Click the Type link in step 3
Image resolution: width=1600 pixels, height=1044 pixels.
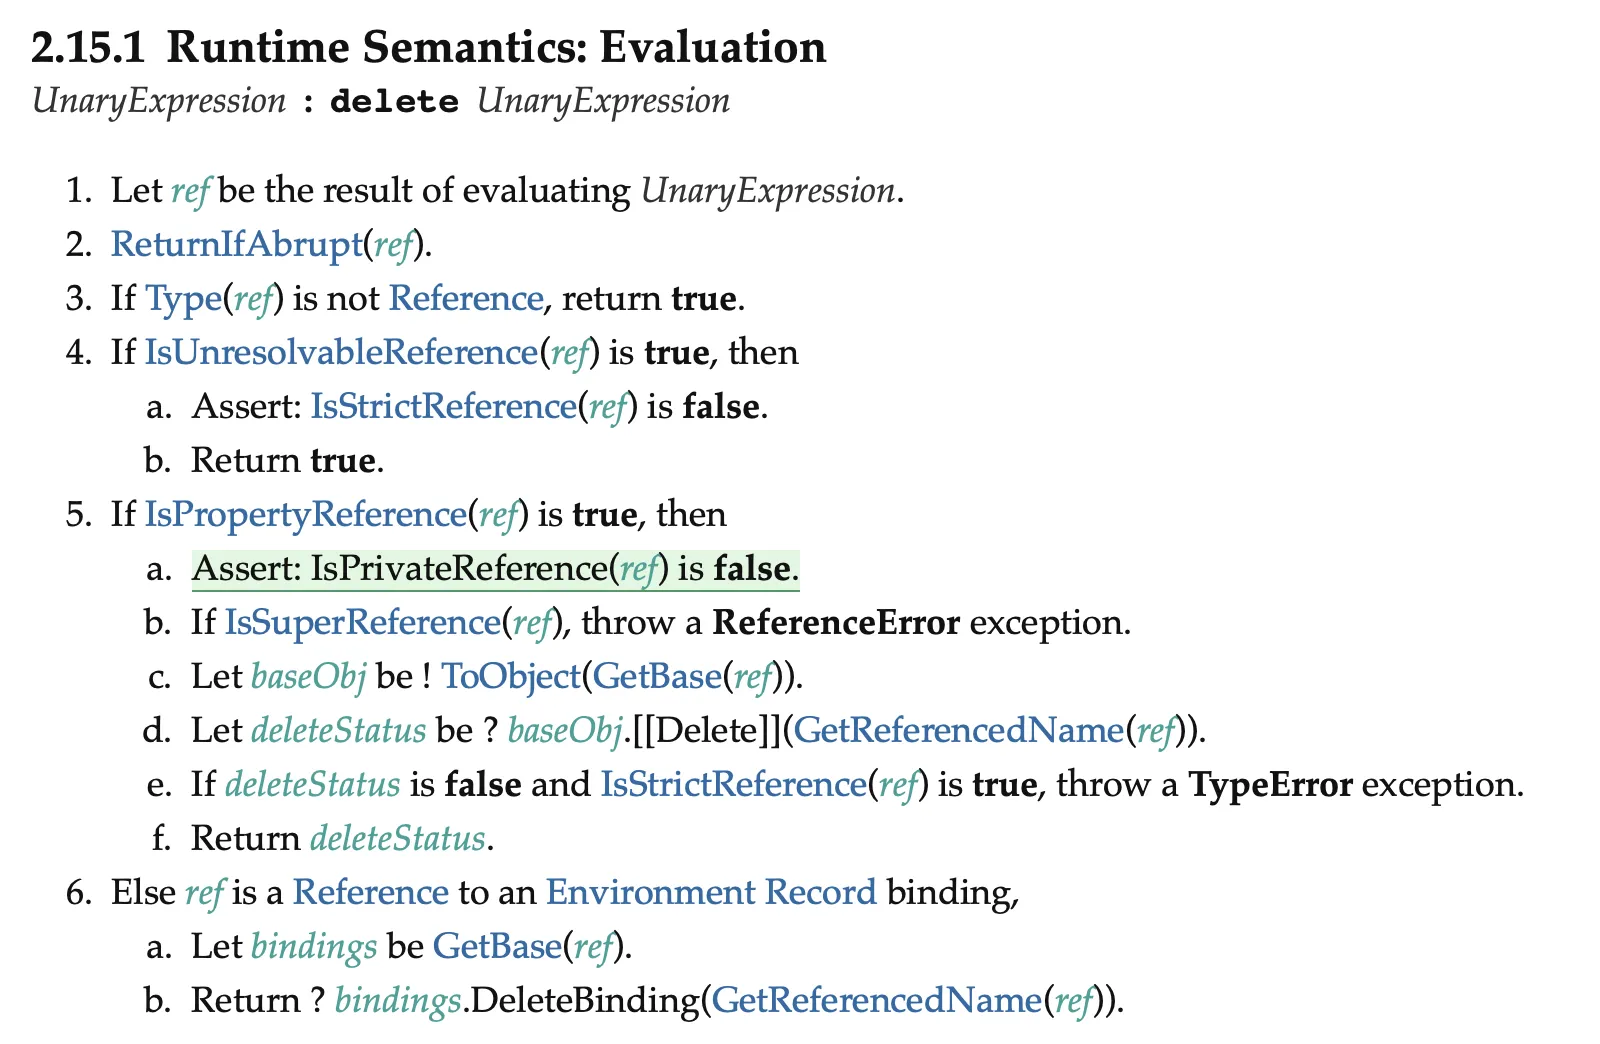tap(181, 298)
